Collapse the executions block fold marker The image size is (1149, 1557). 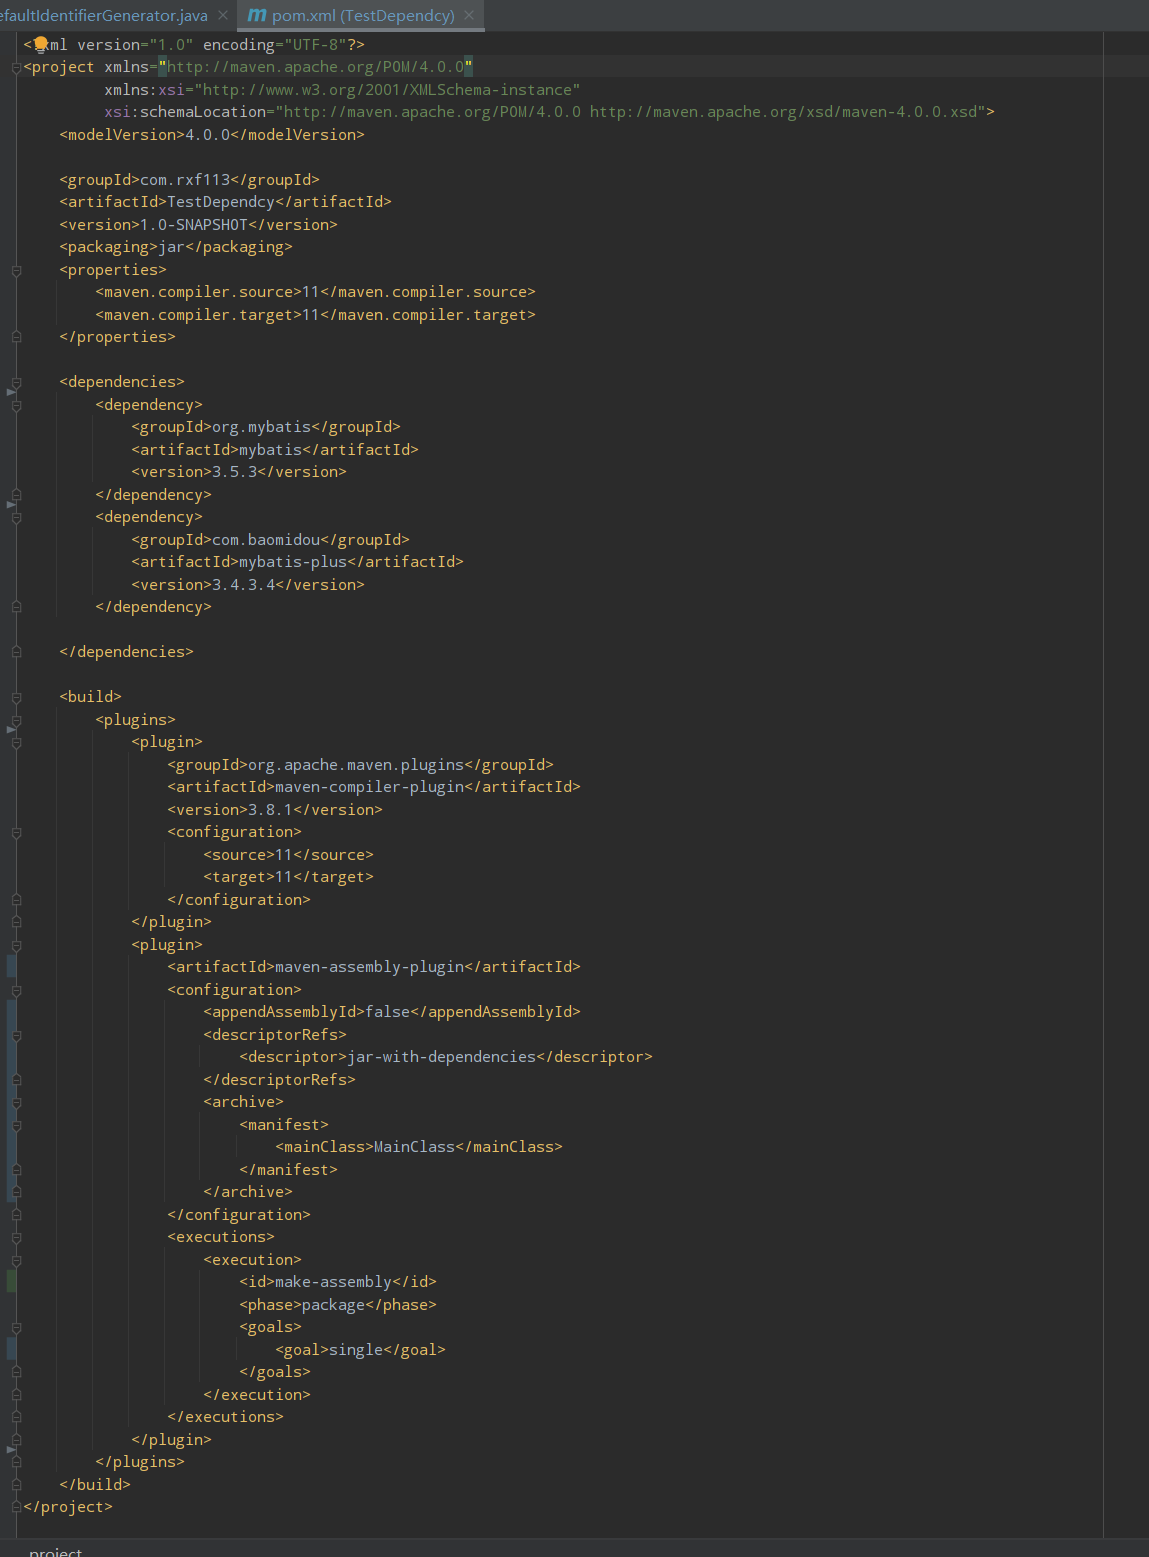[x=18, y=1236]
